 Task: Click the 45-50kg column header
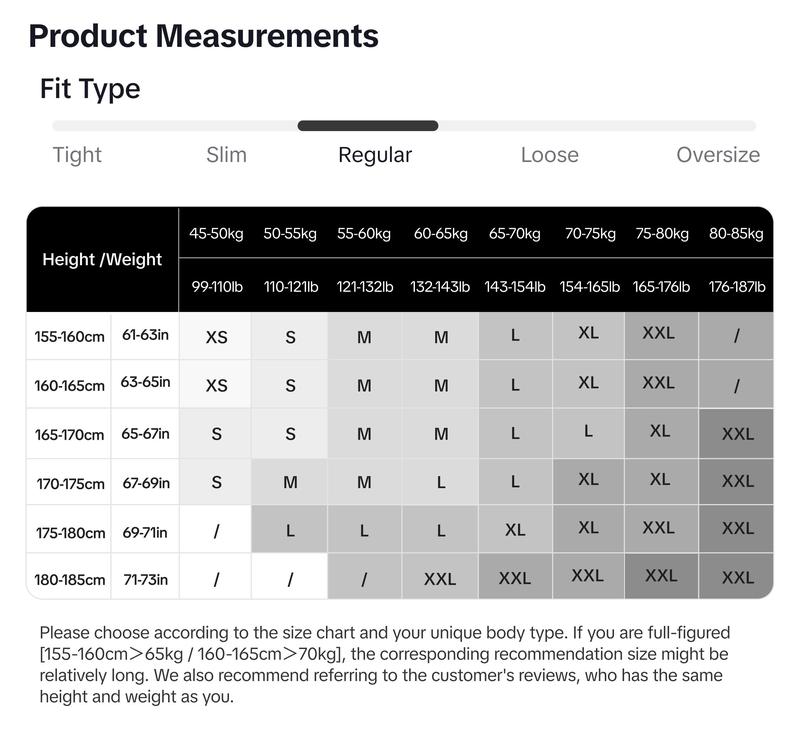click(216, 234)
